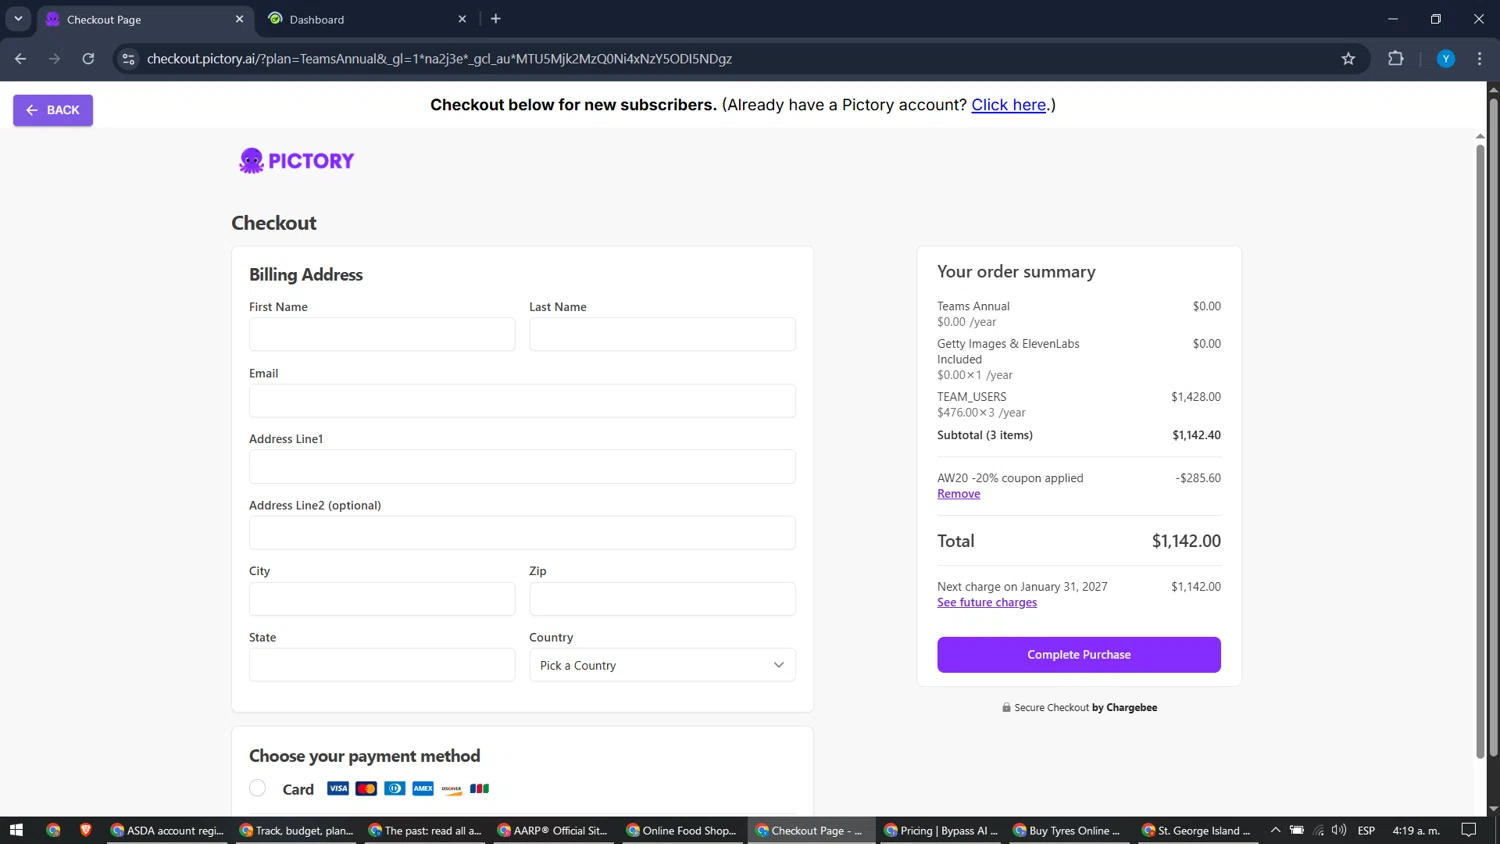Remove the AW20 coupon
Screen dimensions: 1500x844
click(958, 494)
